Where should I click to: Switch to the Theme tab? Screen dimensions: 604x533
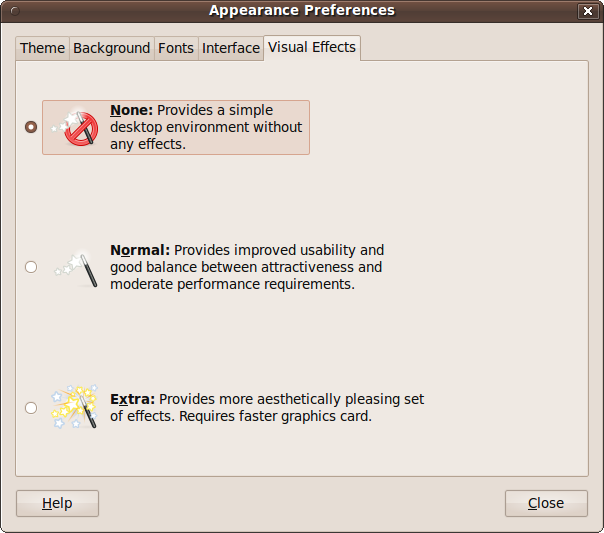click(42, 48)
